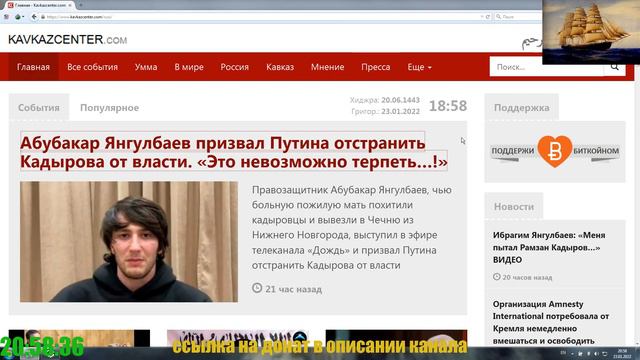Click the padlock icon in the address bar
Viewport: 640px width, 360px height.
click(43, 17)
